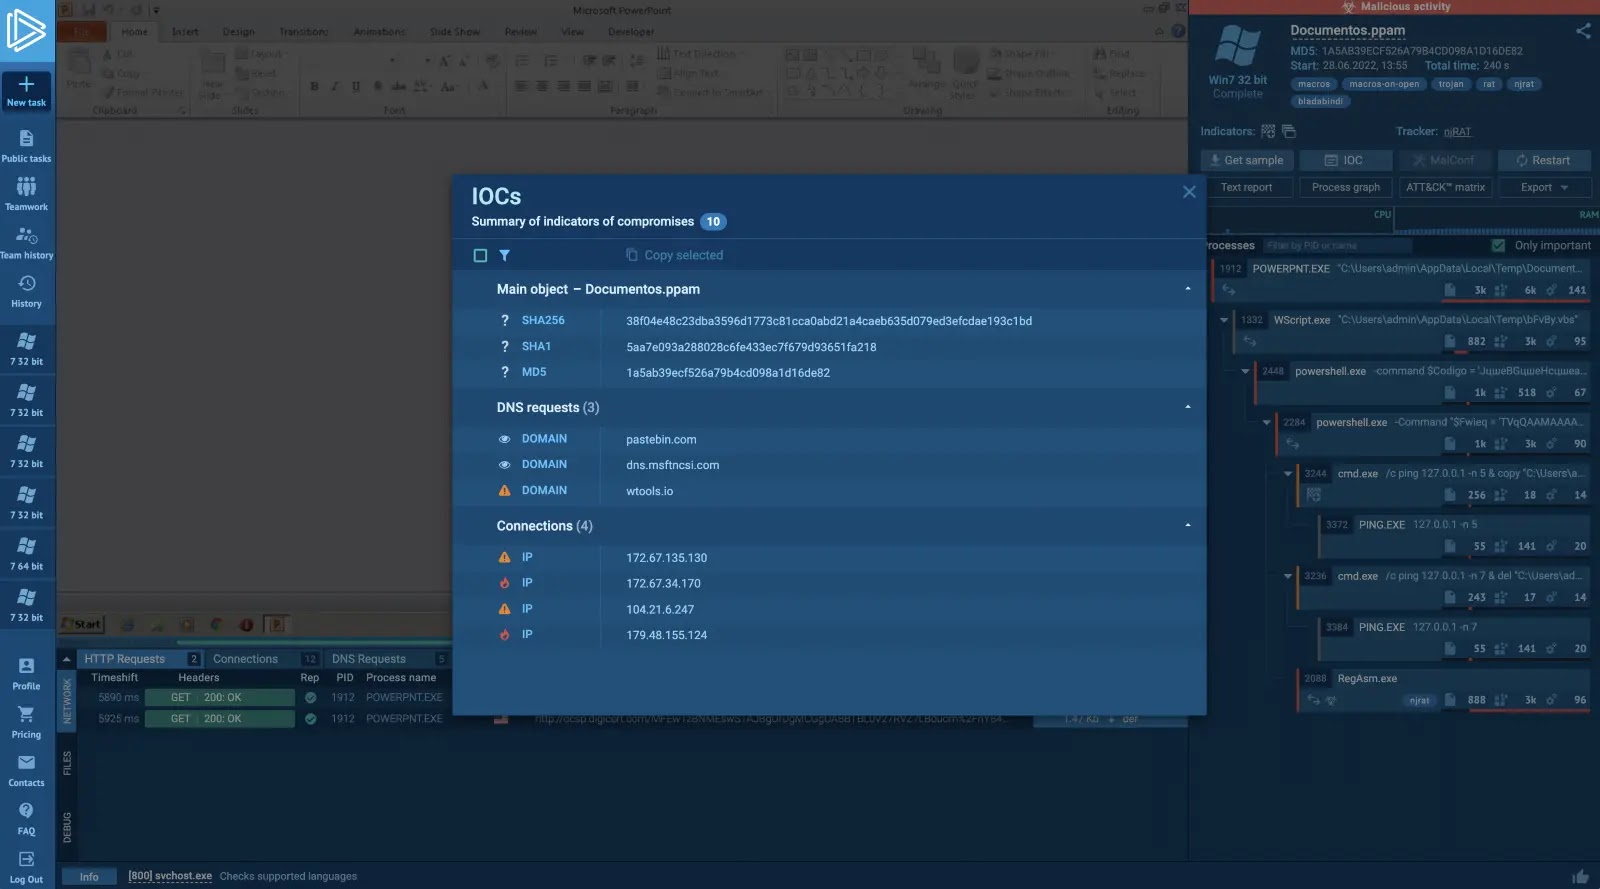
Task: Collapse cmd.exe 3244 process node
Action: 1287,474
